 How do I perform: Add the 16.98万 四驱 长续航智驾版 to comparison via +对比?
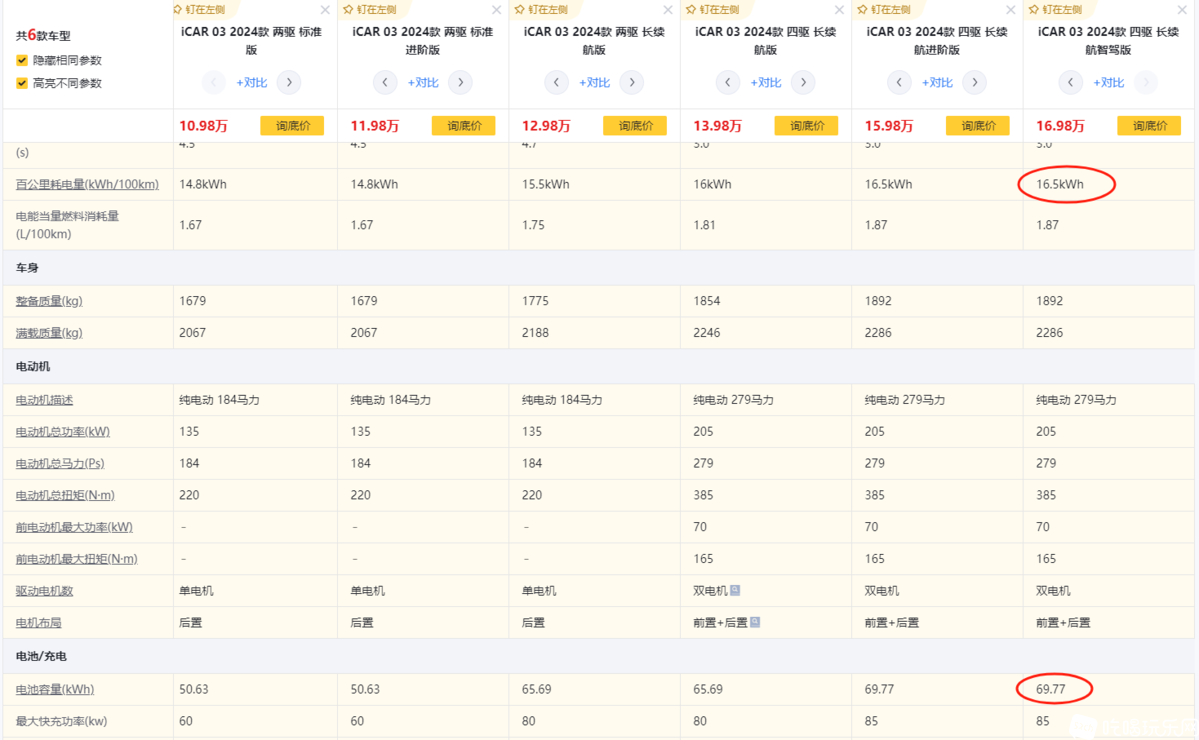click(1108, 83)
